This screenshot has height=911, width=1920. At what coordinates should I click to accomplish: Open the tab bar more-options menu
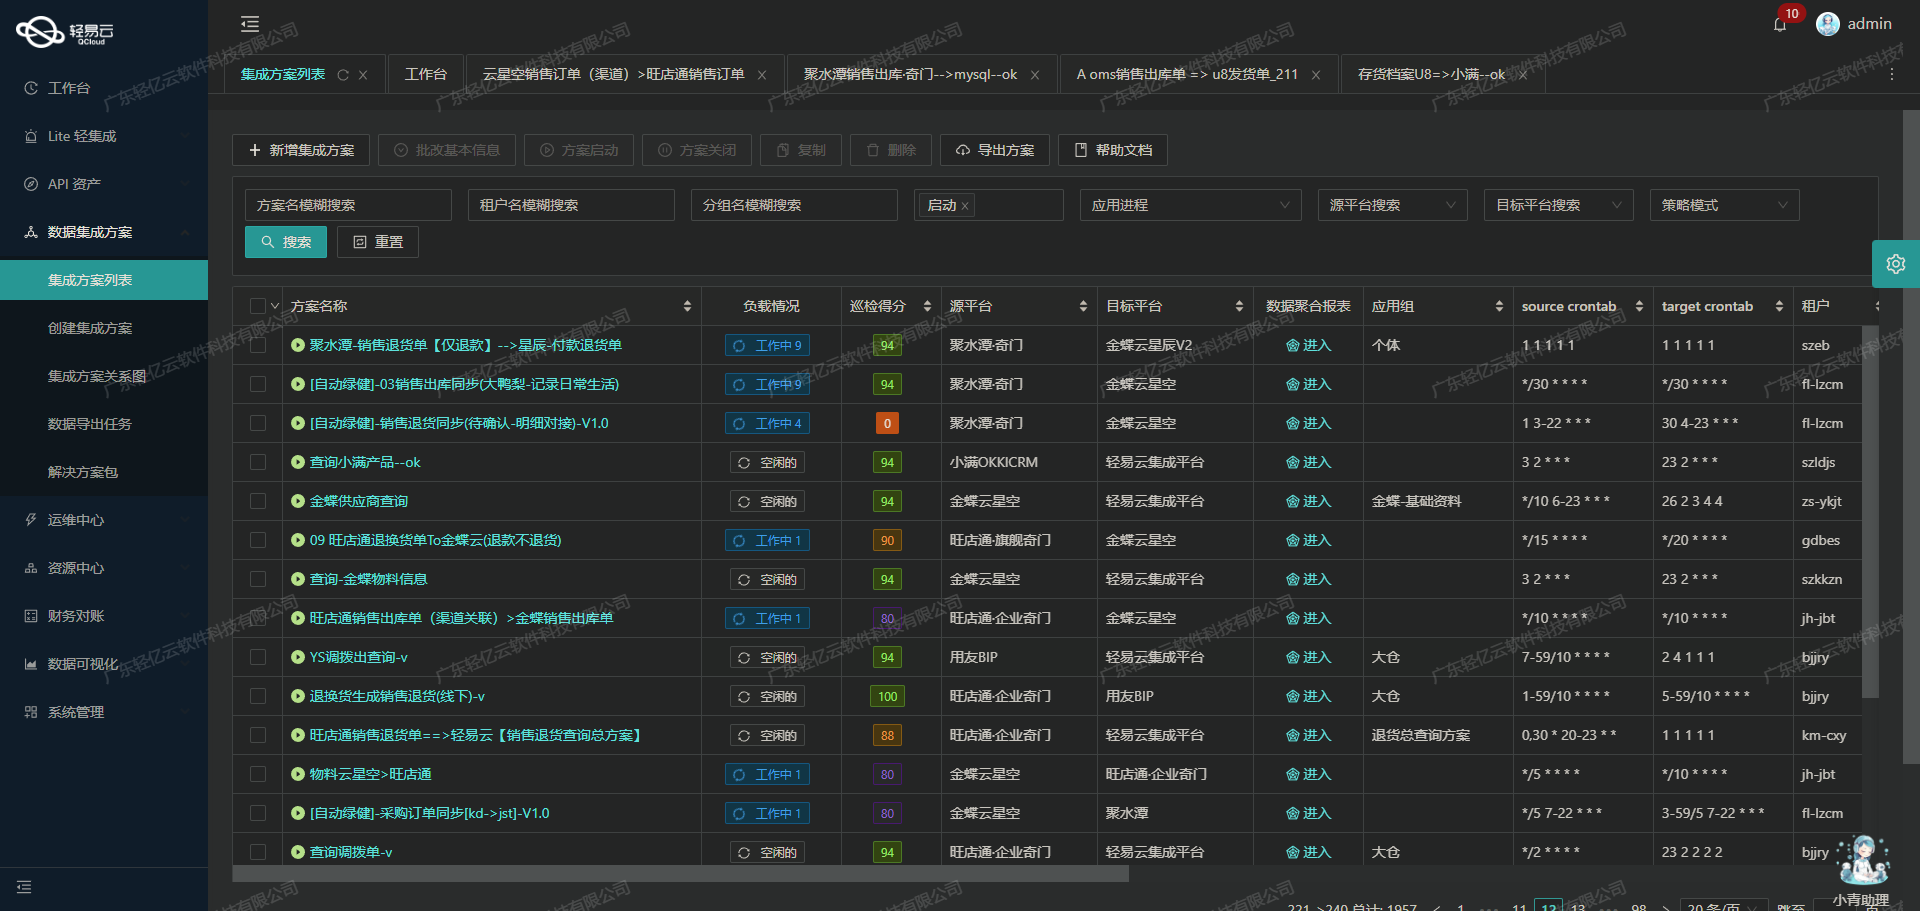pos(1891,74)
